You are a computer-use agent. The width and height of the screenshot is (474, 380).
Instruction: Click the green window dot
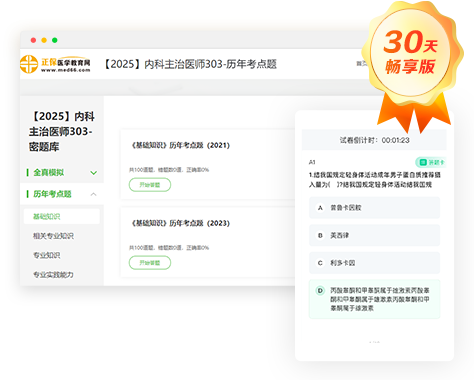55,40
